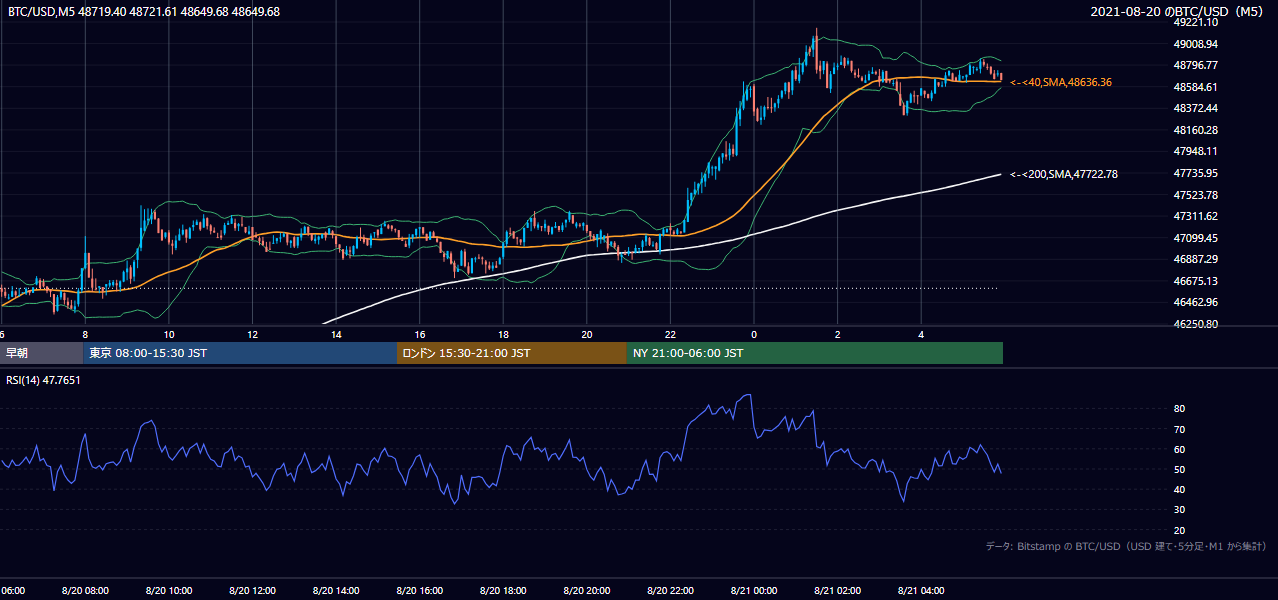Click the BTC/USD,M5 price header text
Viewport: 1278px width, 600px height.
144,12
